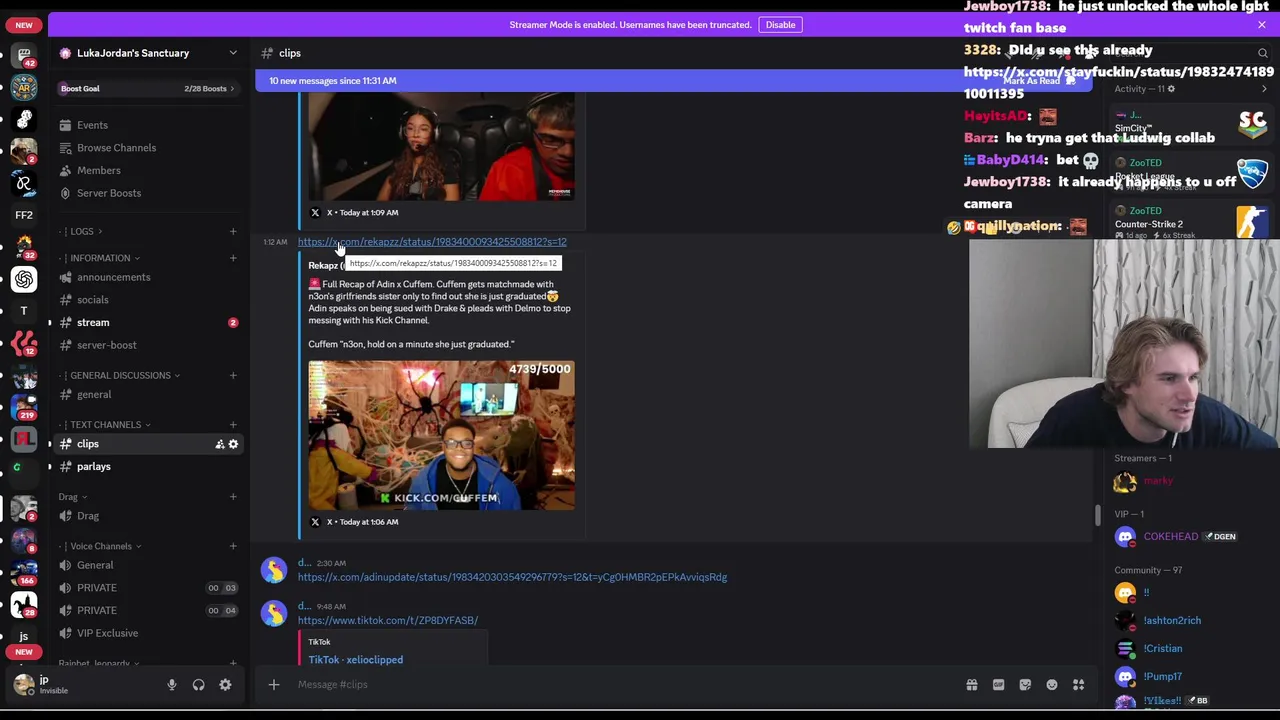This screenshot has height=720, width=1280.
Task: Open the top embed video thumbnail
Action: tap(441, 148)
